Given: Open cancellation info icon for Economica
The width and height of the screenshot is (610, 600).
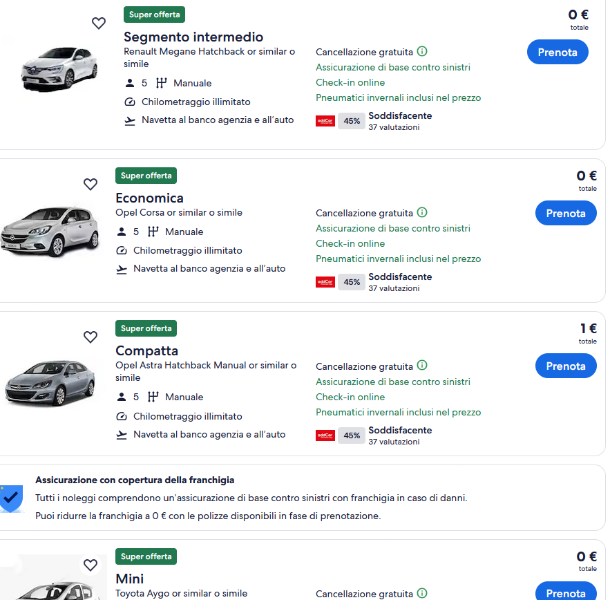Looking at the screenshot, I should click(x=422, y=212).
